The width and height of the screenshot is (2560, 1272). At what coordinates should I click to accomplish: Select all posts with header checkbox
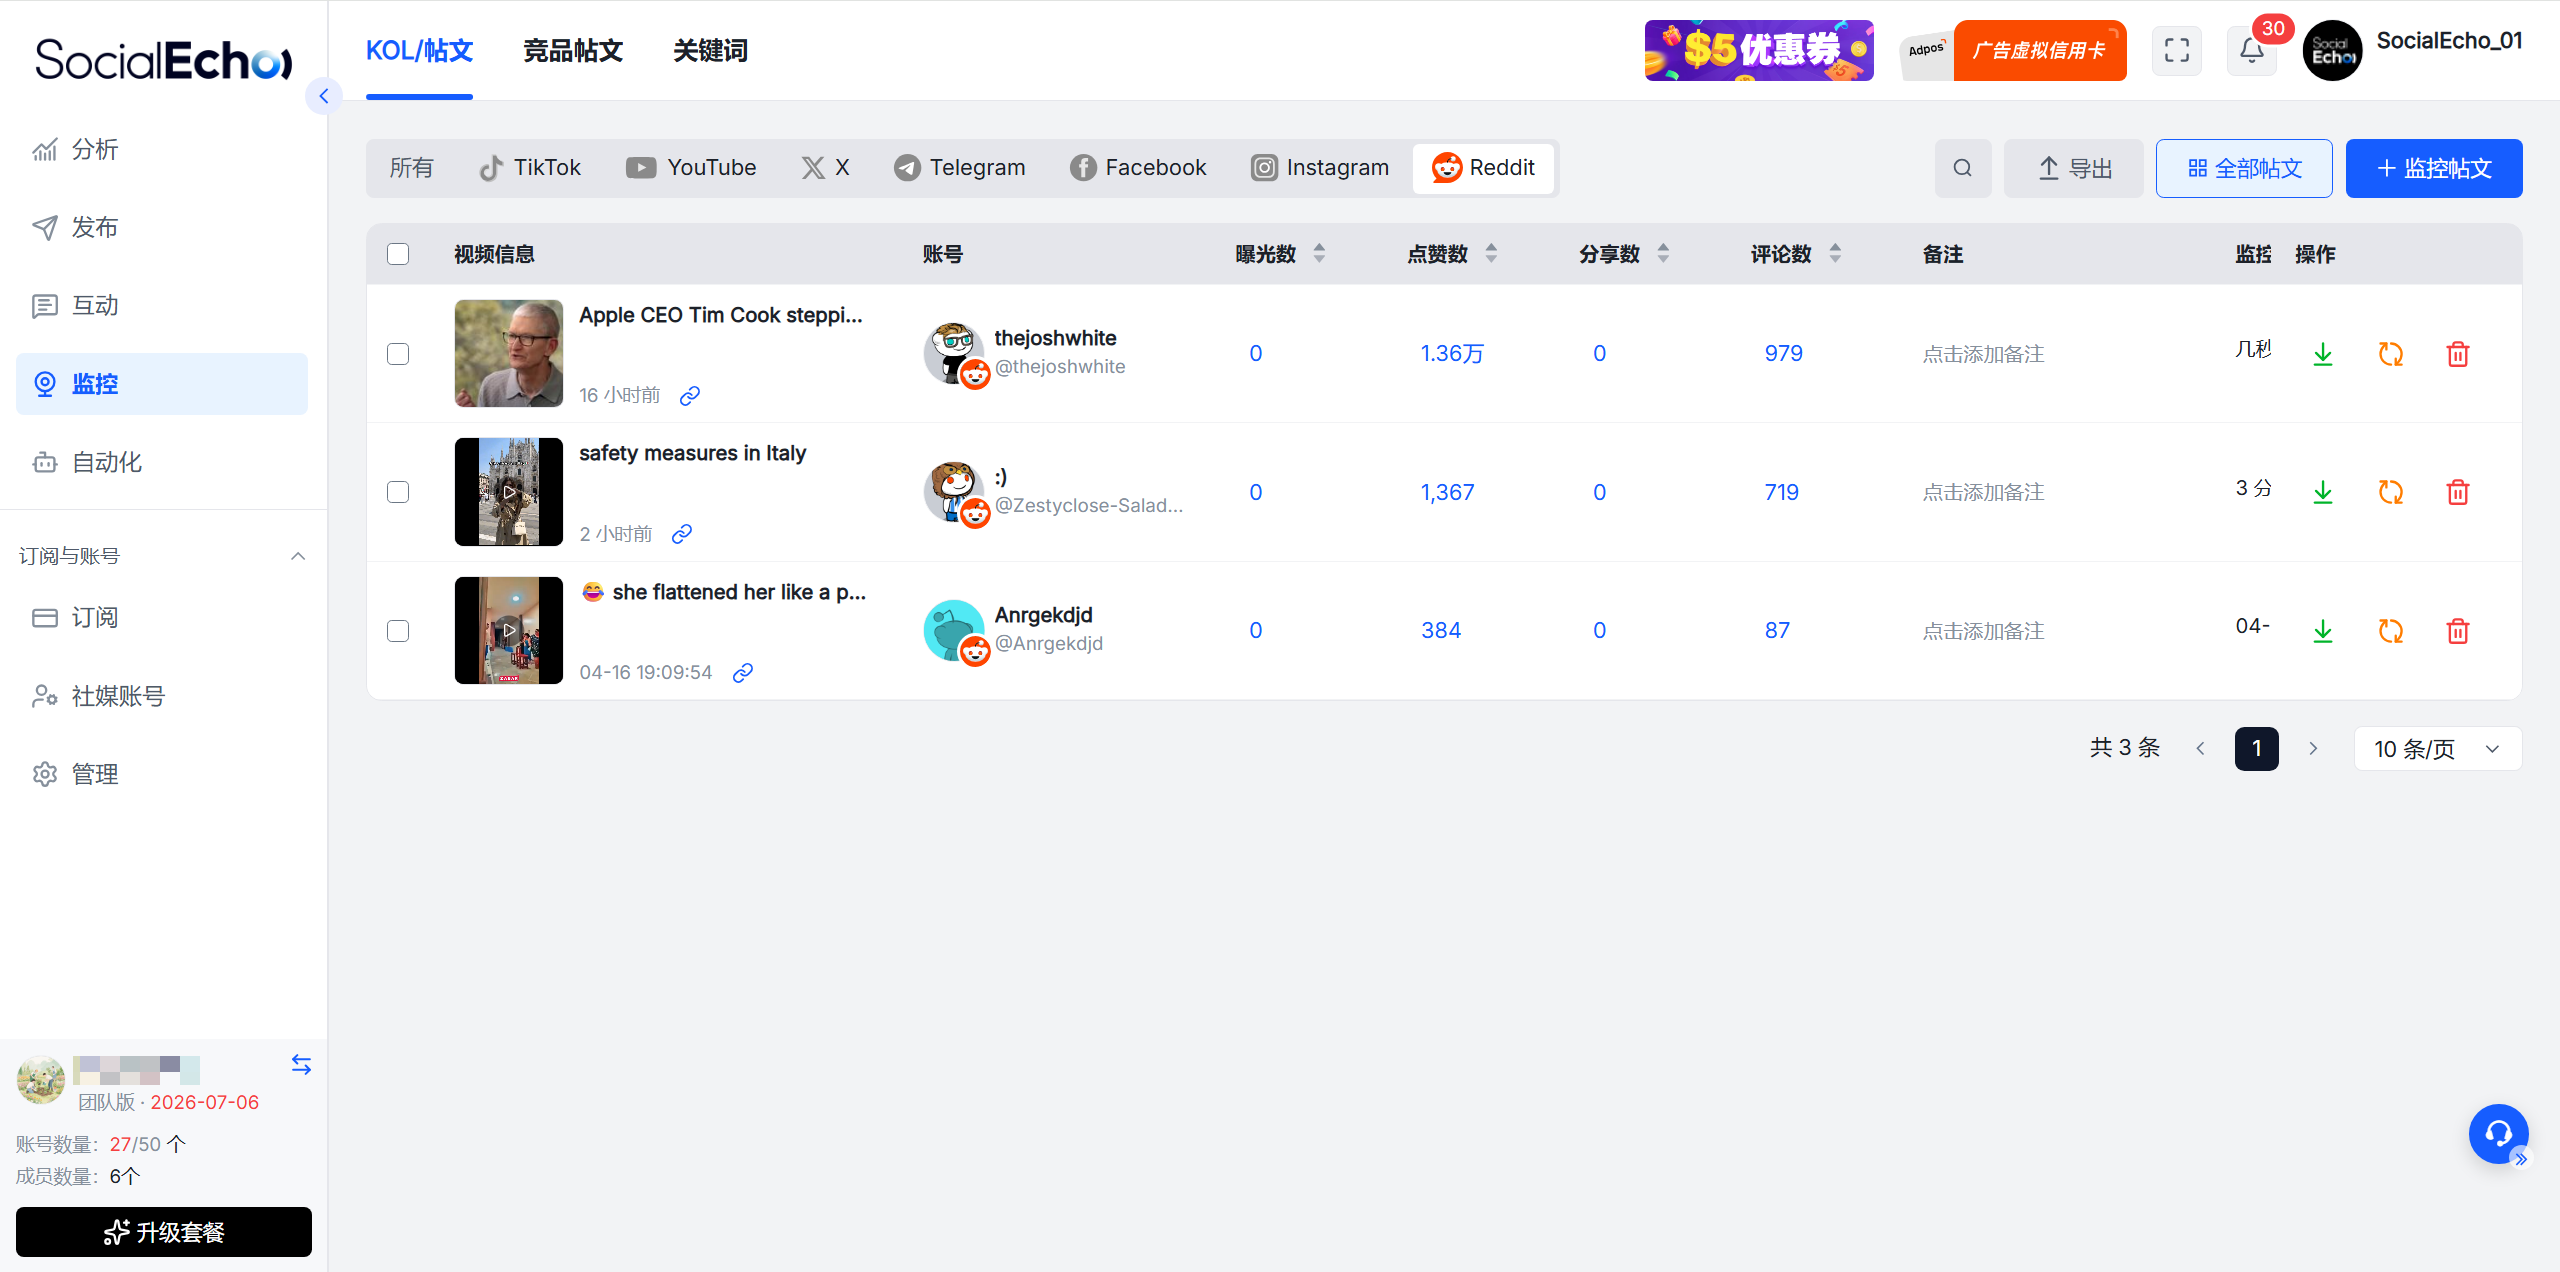[x=398, y=254]
